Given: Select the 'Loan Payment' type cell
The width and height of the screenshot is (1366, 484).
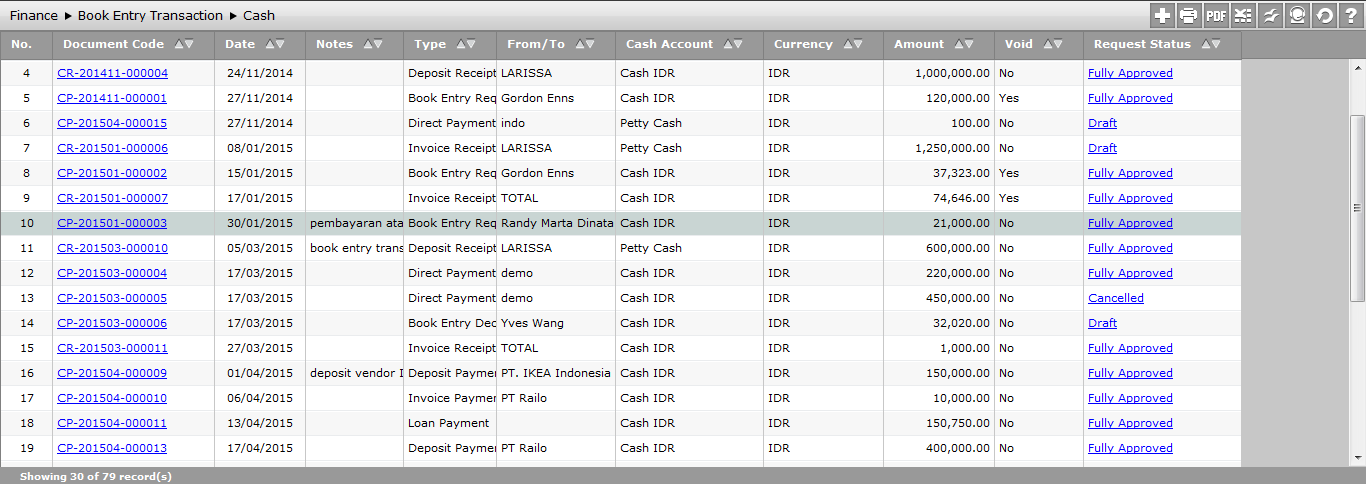Looking at the screenshot, I should [x=449, y=423].
